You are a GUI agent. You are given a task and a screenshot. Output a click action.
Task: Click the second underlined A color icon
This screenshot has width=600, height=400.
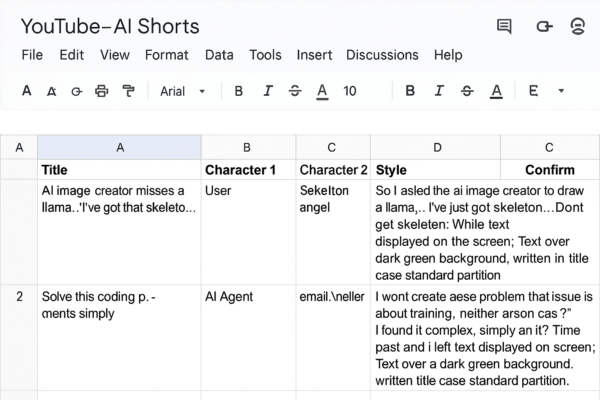coord(496,92)
